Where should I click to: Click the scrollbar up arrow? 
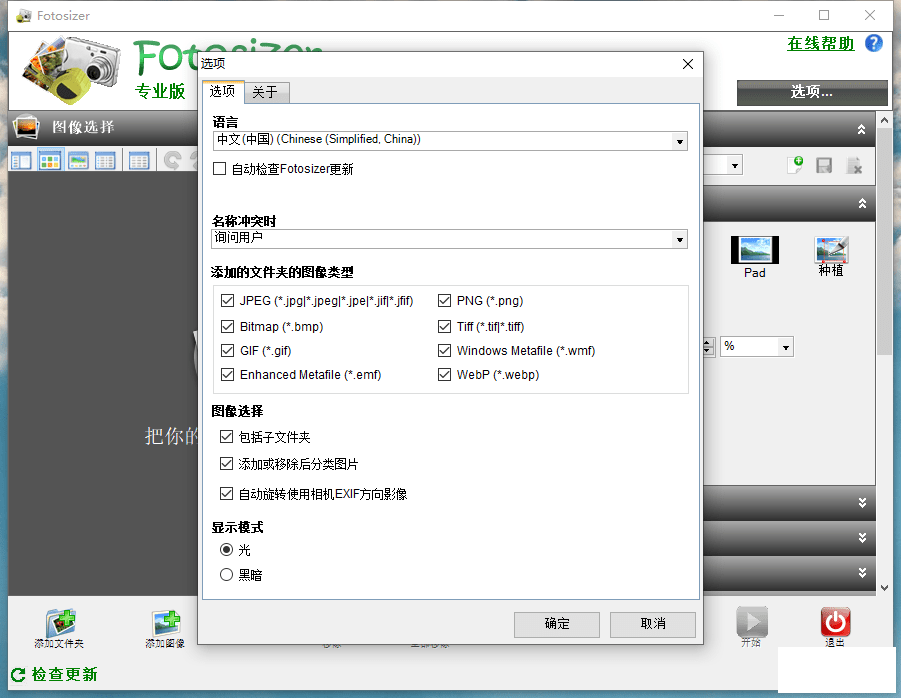click(884, 121)
